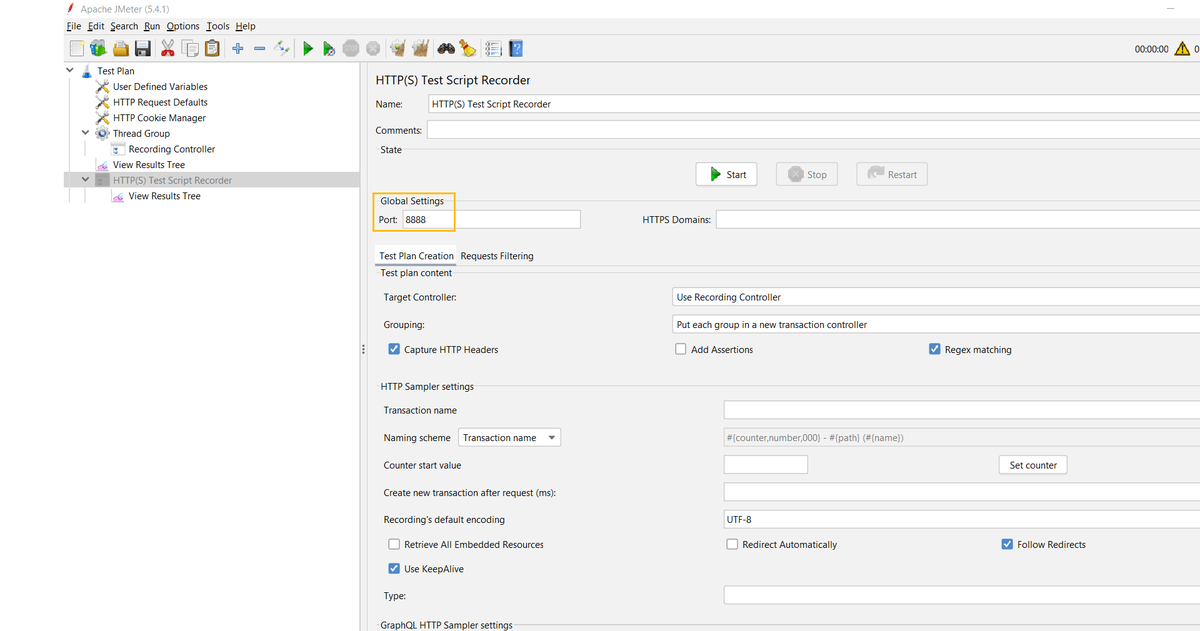Open the Options menu
Viewport: 1200px width, 631px height.
click(x=183, y=26)
